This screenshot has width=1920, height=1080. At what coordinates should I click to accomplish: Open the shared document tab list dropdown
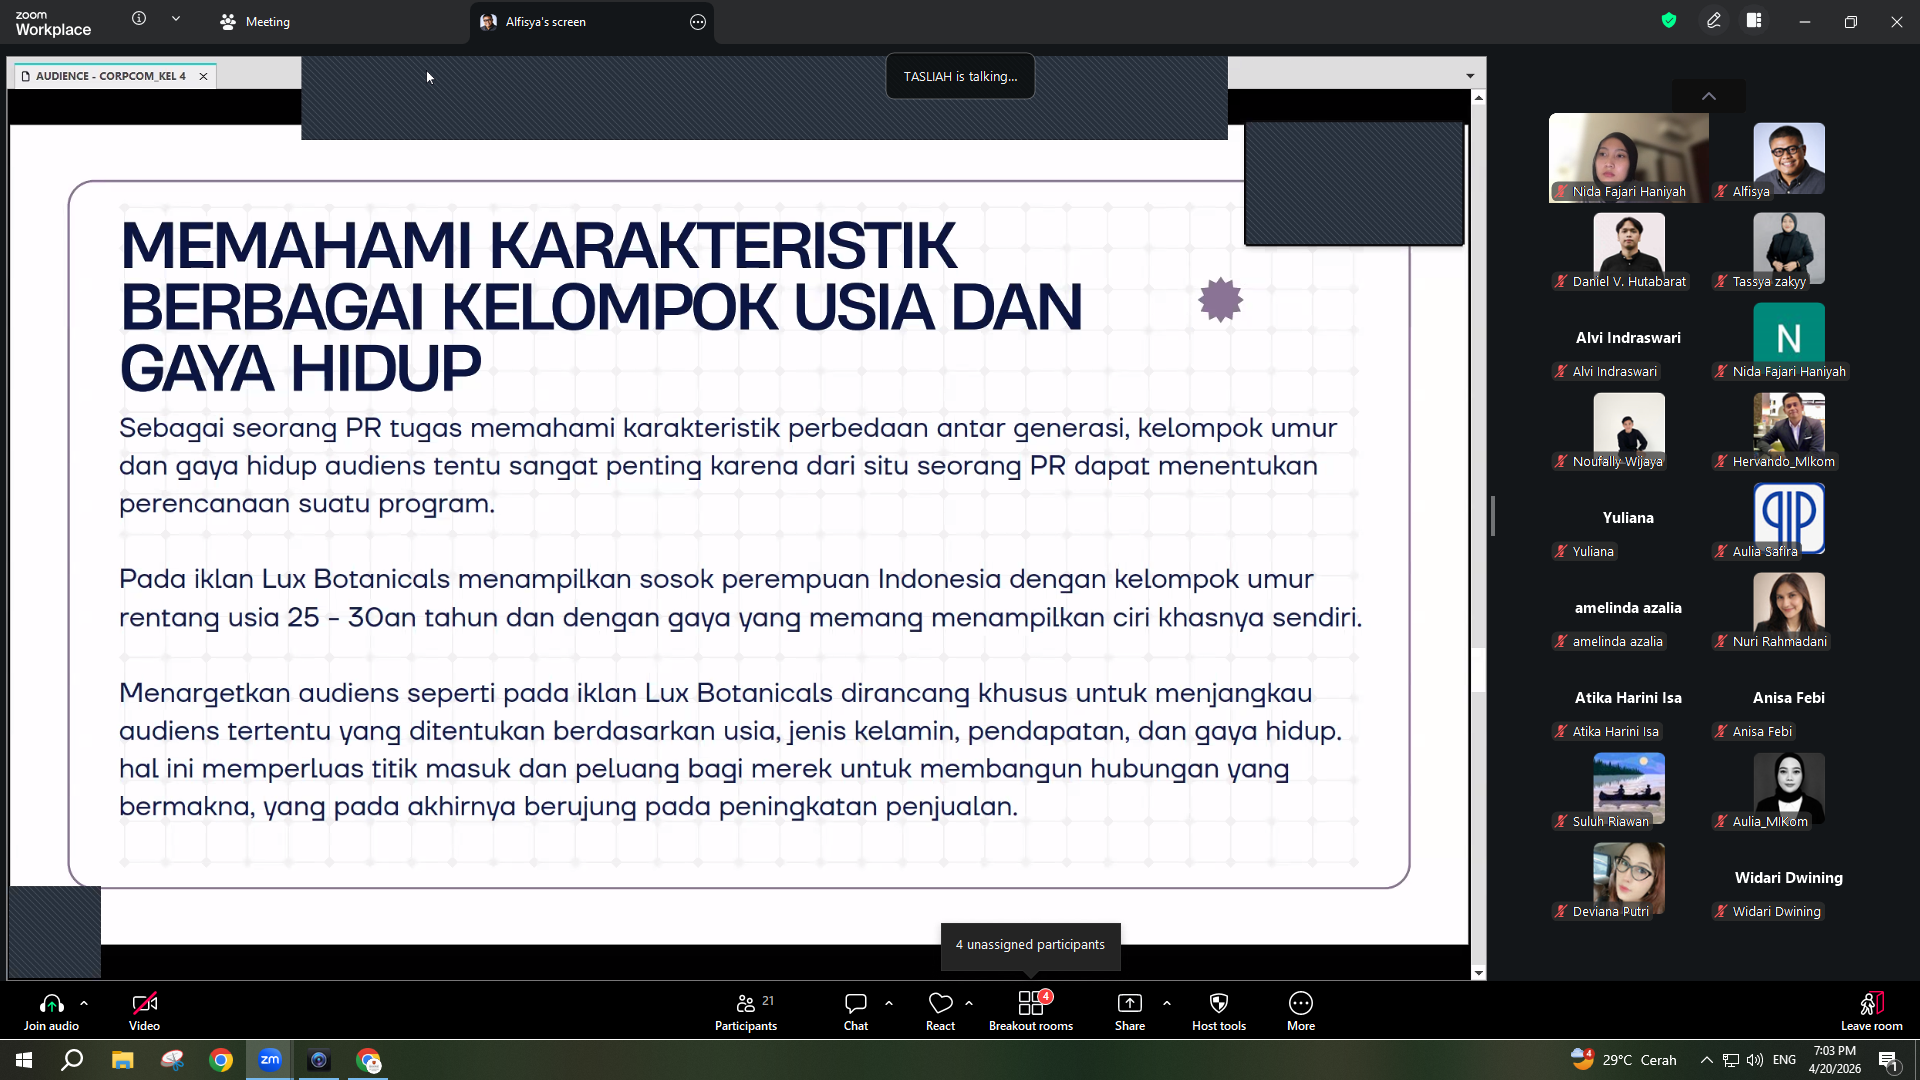(x=1470, y=76)
